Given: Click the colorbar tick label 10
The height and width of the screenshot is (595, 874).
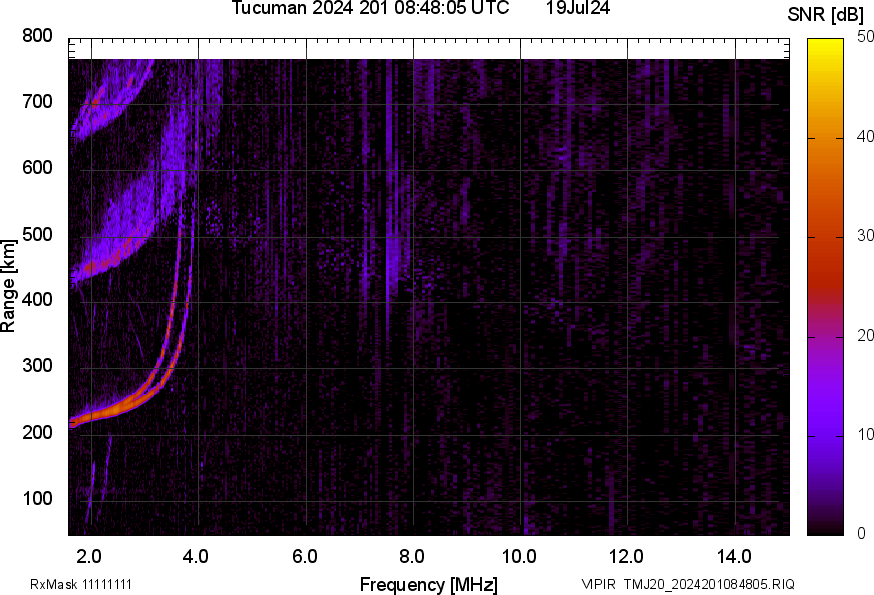Looking at the screenshot, I should [865, 434].
